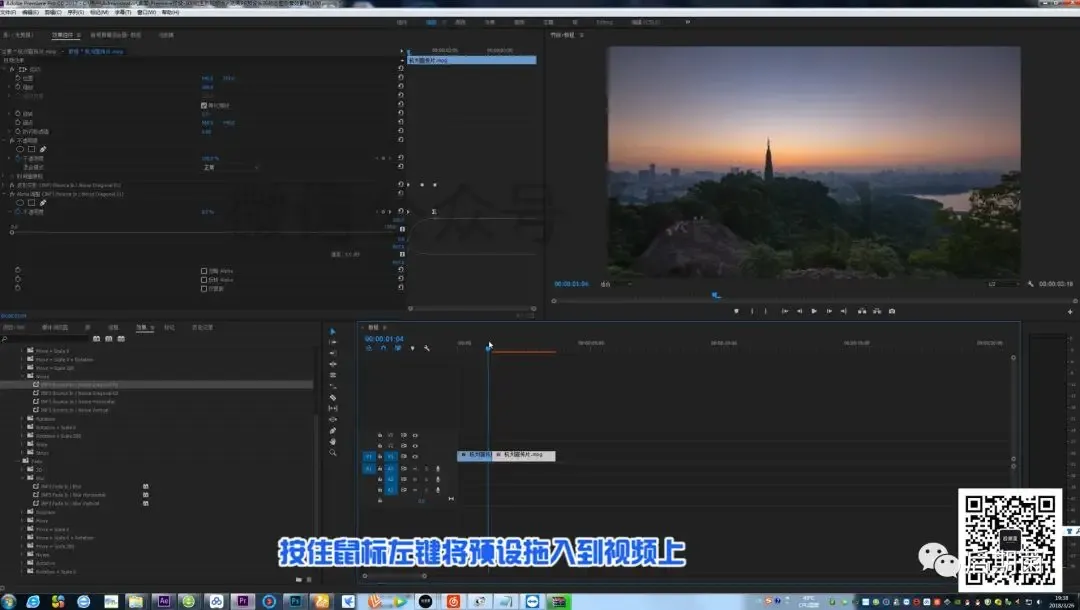The width and height of the screenshot is (1080, 610).
Task: Select the Zoom magnifier tool
Action: click(333, 452)
